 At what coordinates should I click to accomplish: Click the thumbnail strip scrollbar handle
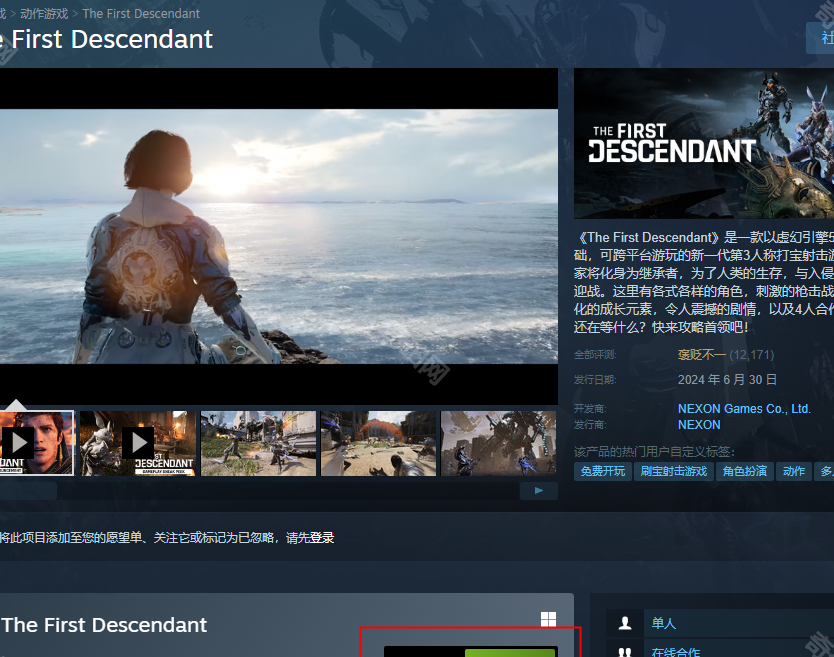(28, 490)
